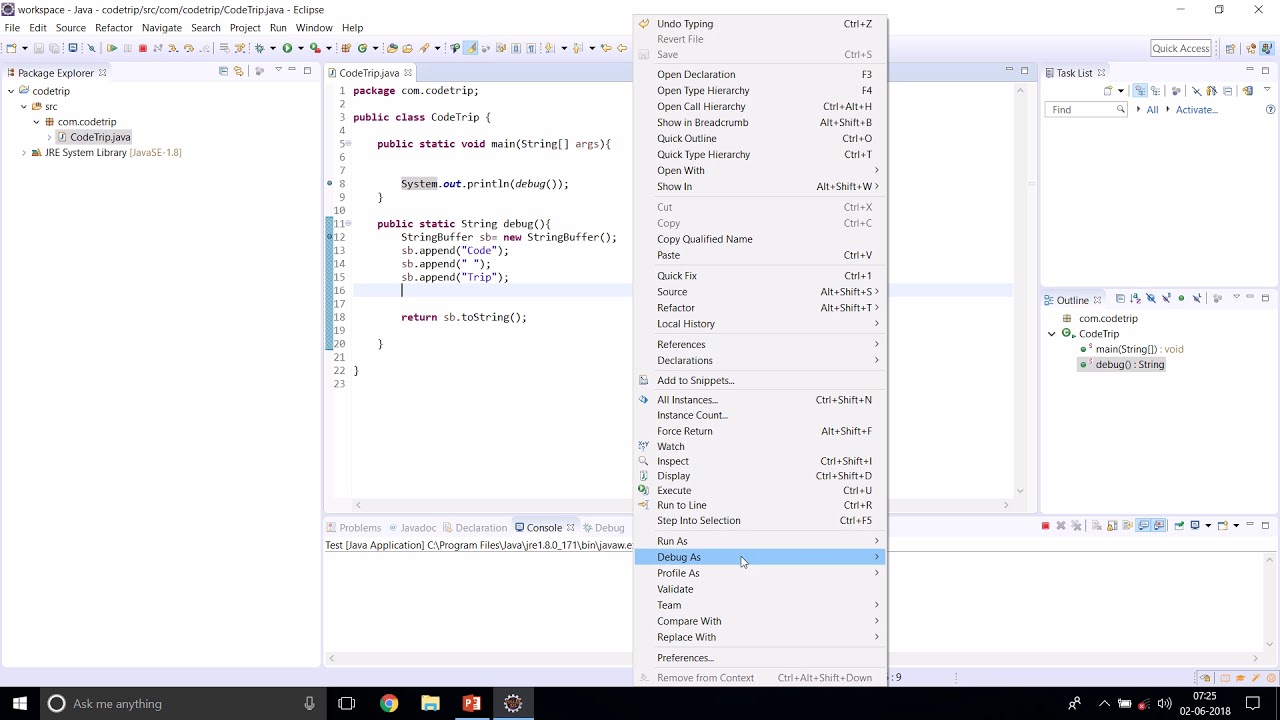Toggle Categorized presentation in Task List
The image size is (1280, 720).
[1140, 90]
